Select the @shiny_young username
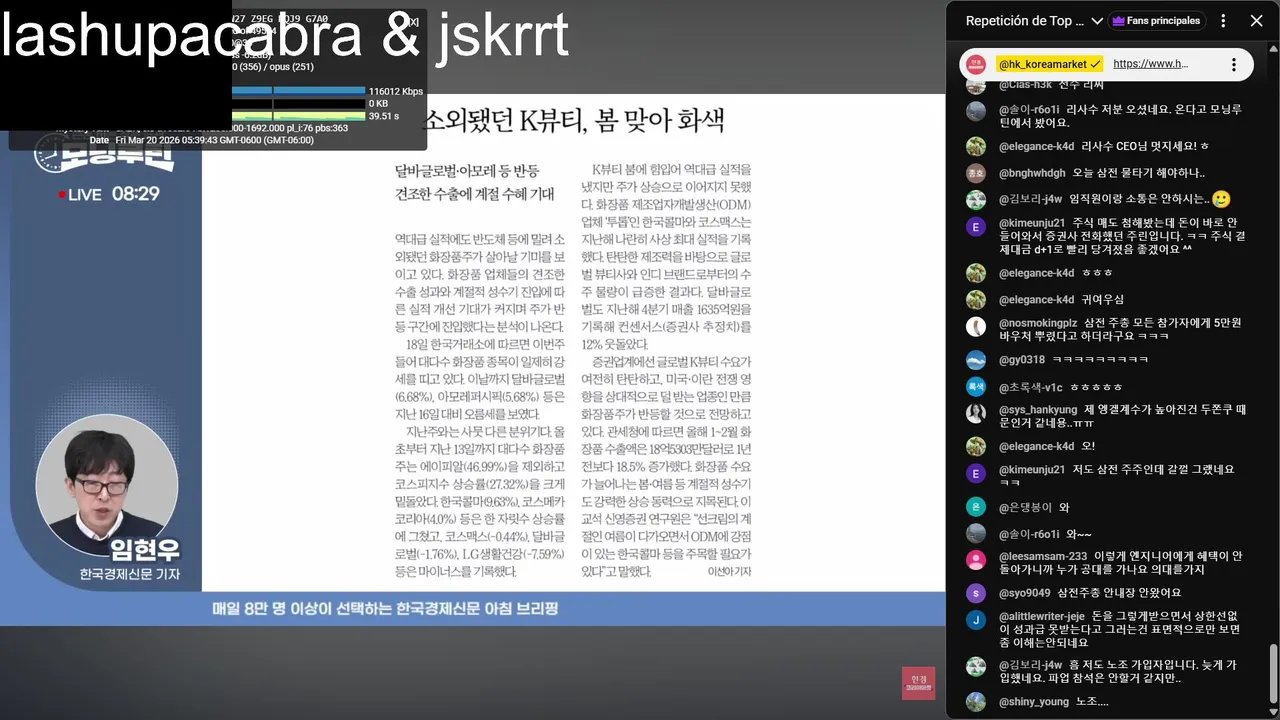 [1034, 702]
